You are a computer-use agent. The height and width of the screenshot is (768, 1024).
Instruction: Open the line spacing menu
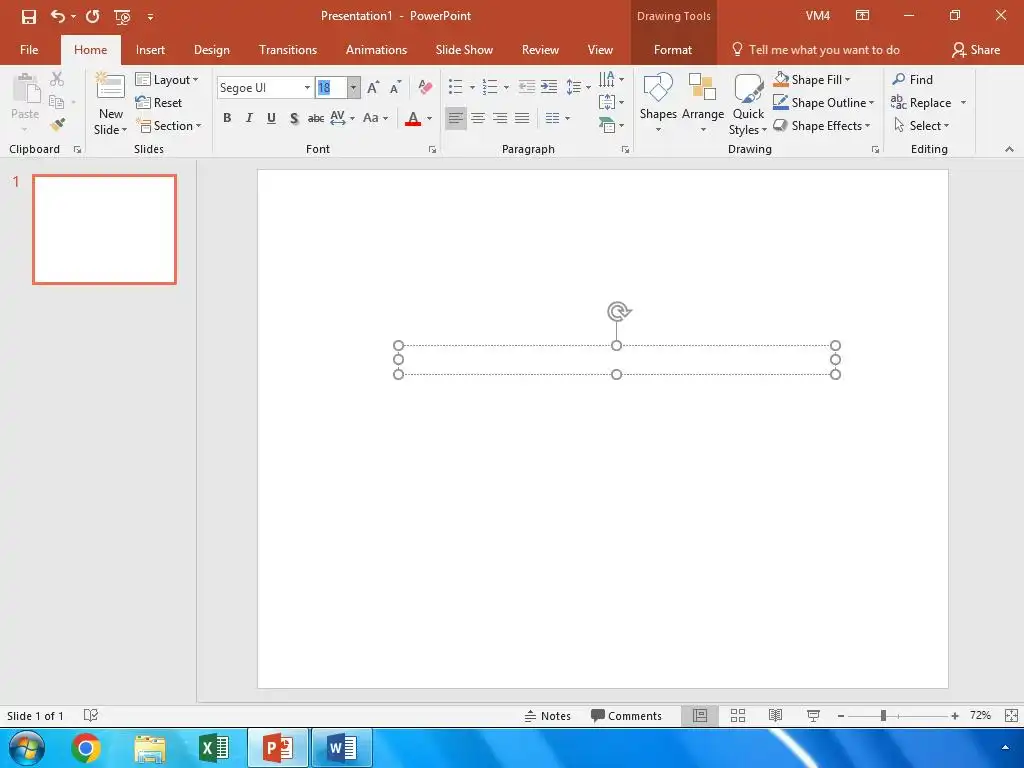(578, 87)
